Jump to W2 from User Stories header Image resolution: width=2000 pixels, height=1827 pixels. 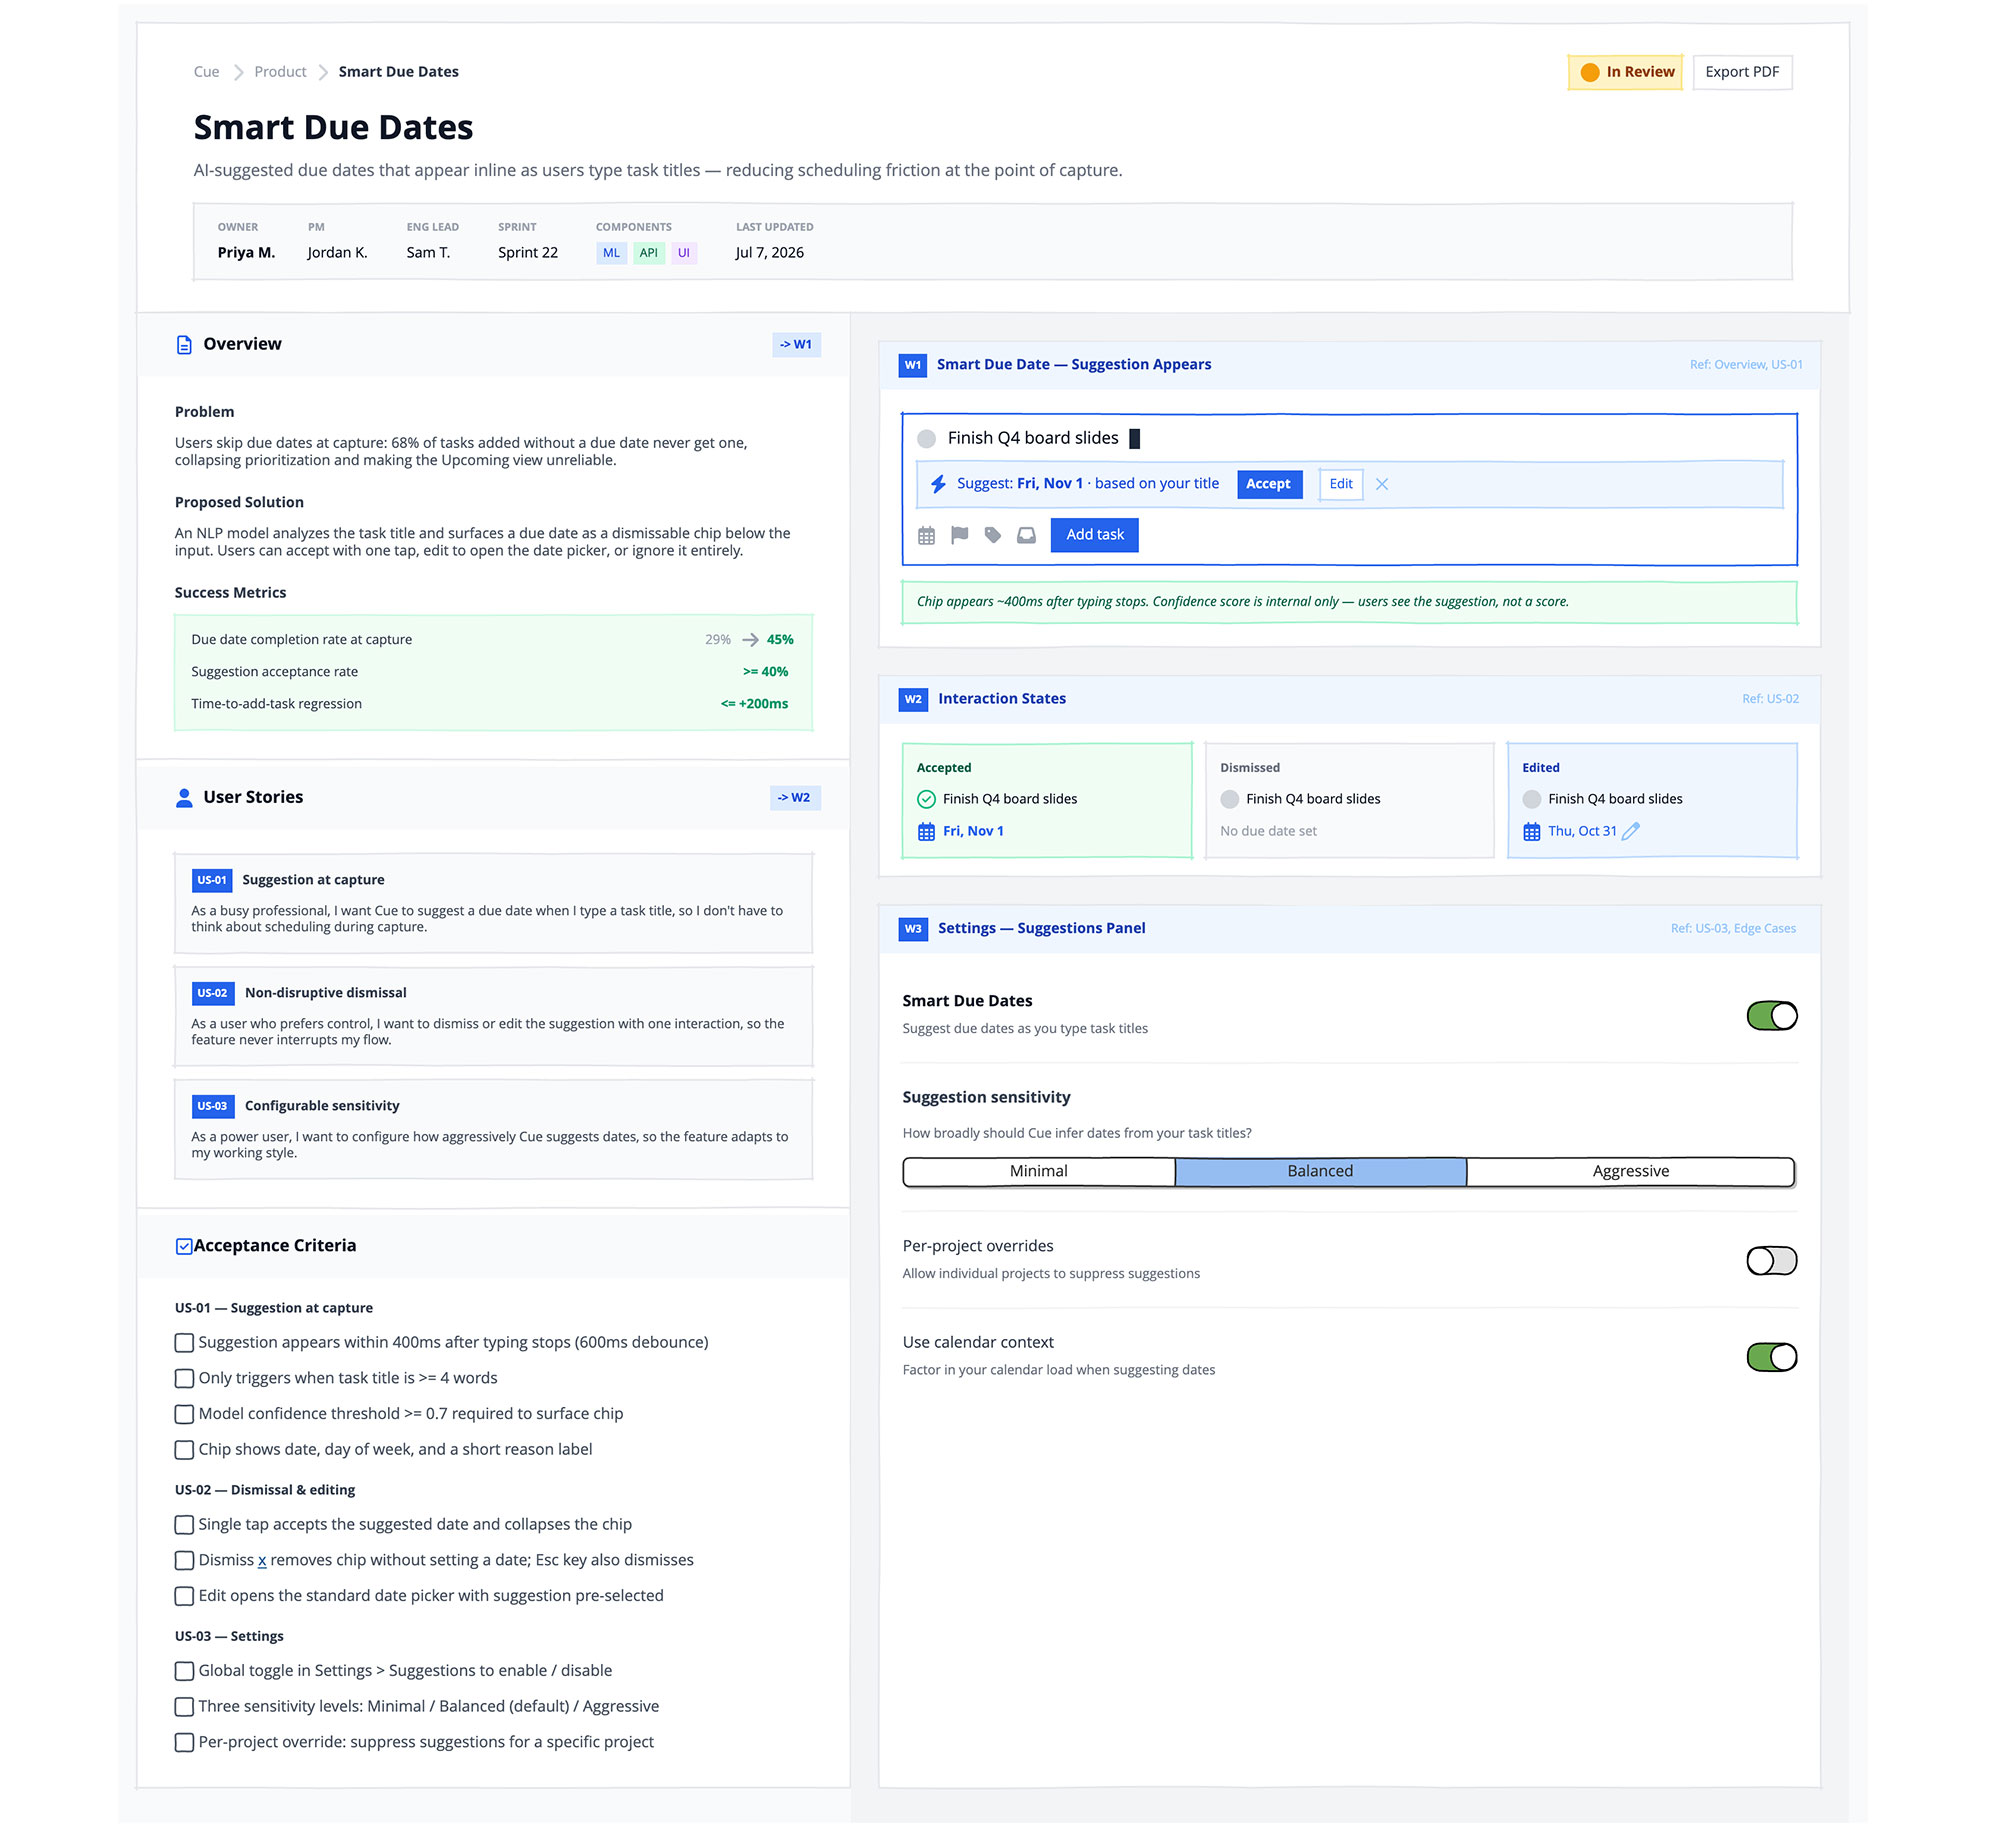795,798
